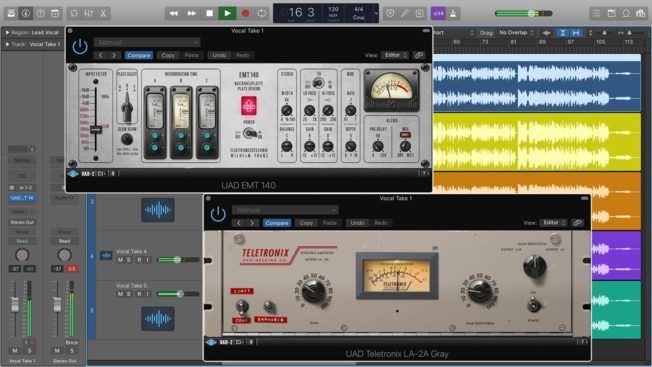
Task: Arm recording with red Record button
Action: 245,13
